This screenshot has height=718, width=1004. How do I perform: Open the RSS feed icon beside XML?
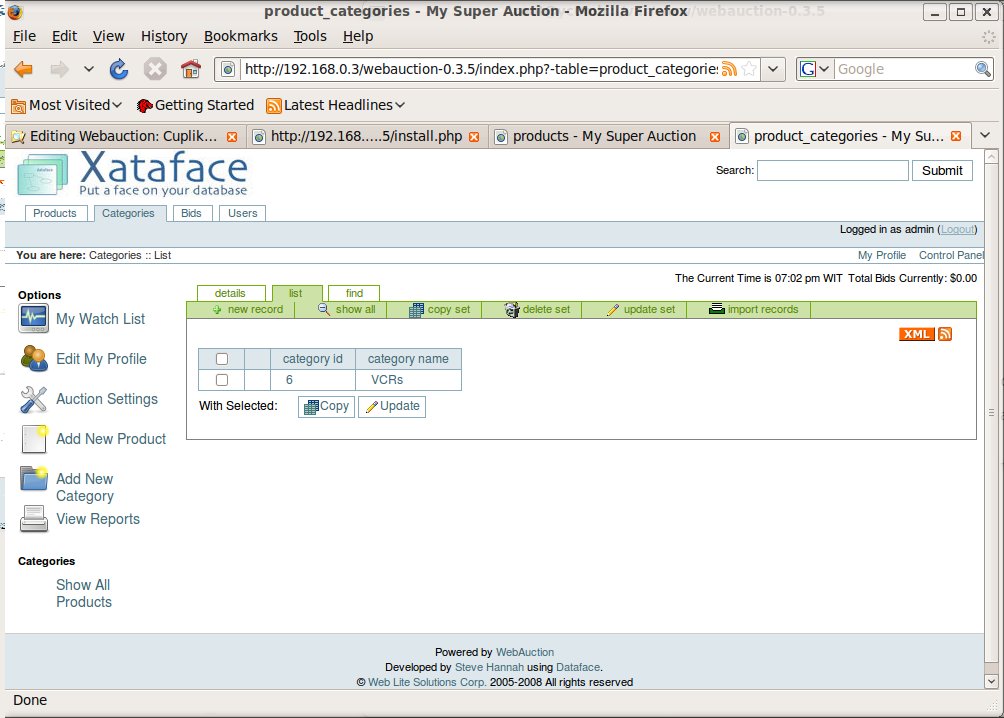click(945, 334)
